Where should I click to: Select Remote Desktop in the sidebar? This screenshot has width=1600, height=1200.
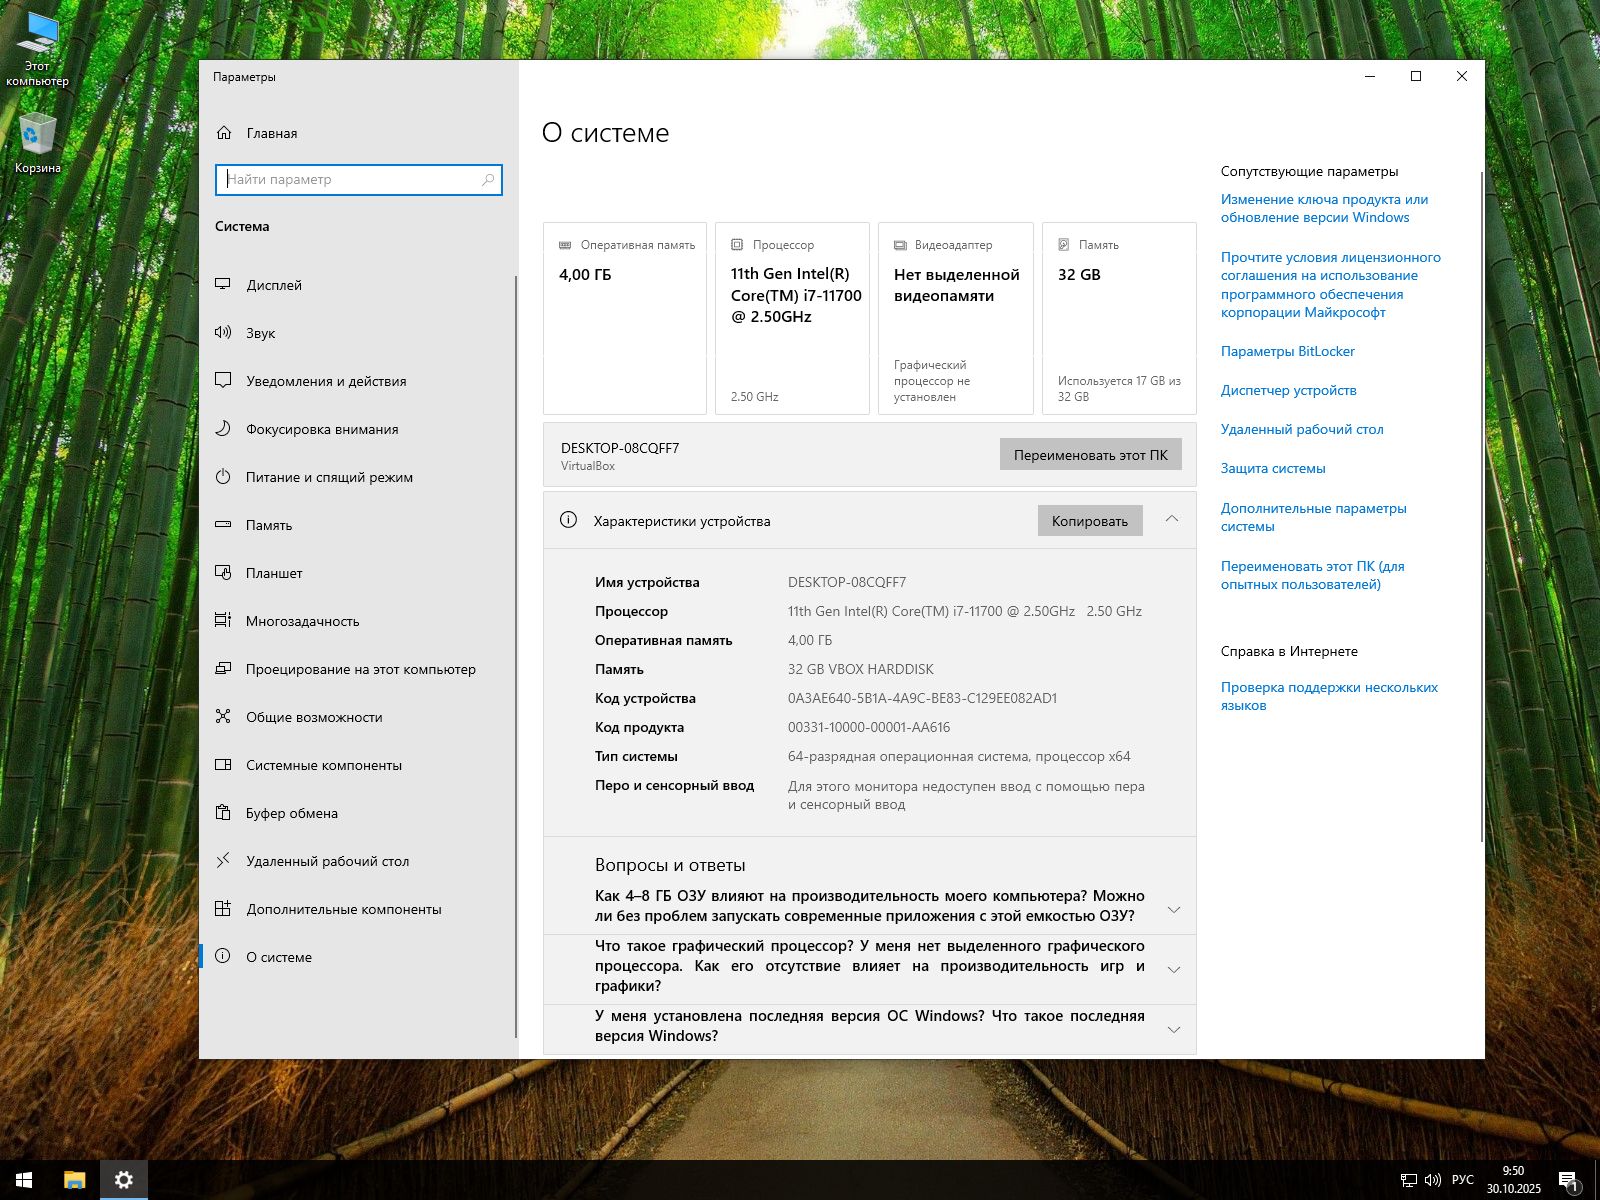point(327,861)
